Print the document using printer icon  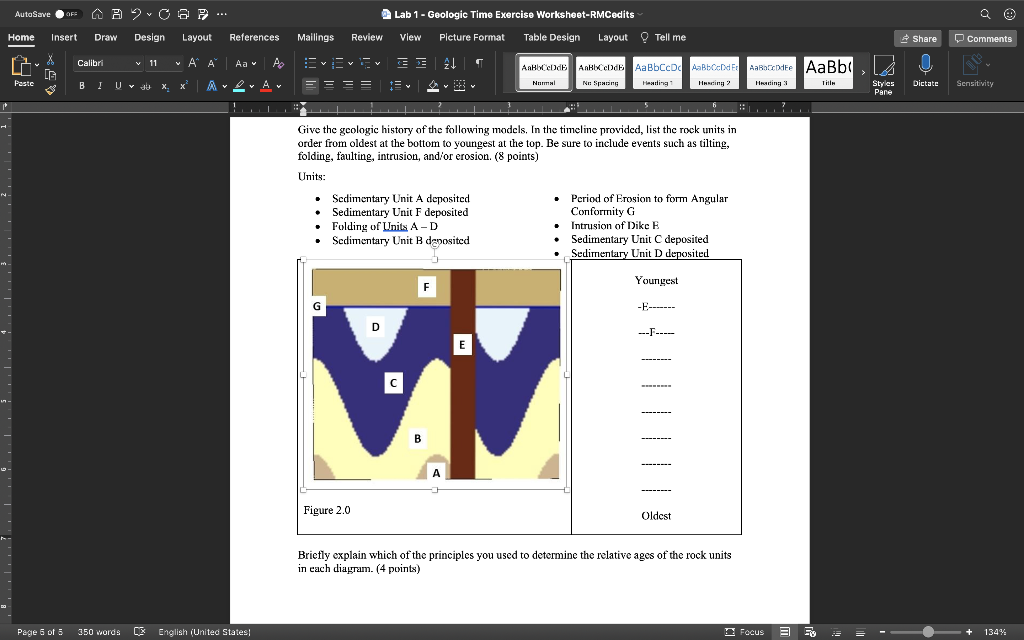click(184, 14)
